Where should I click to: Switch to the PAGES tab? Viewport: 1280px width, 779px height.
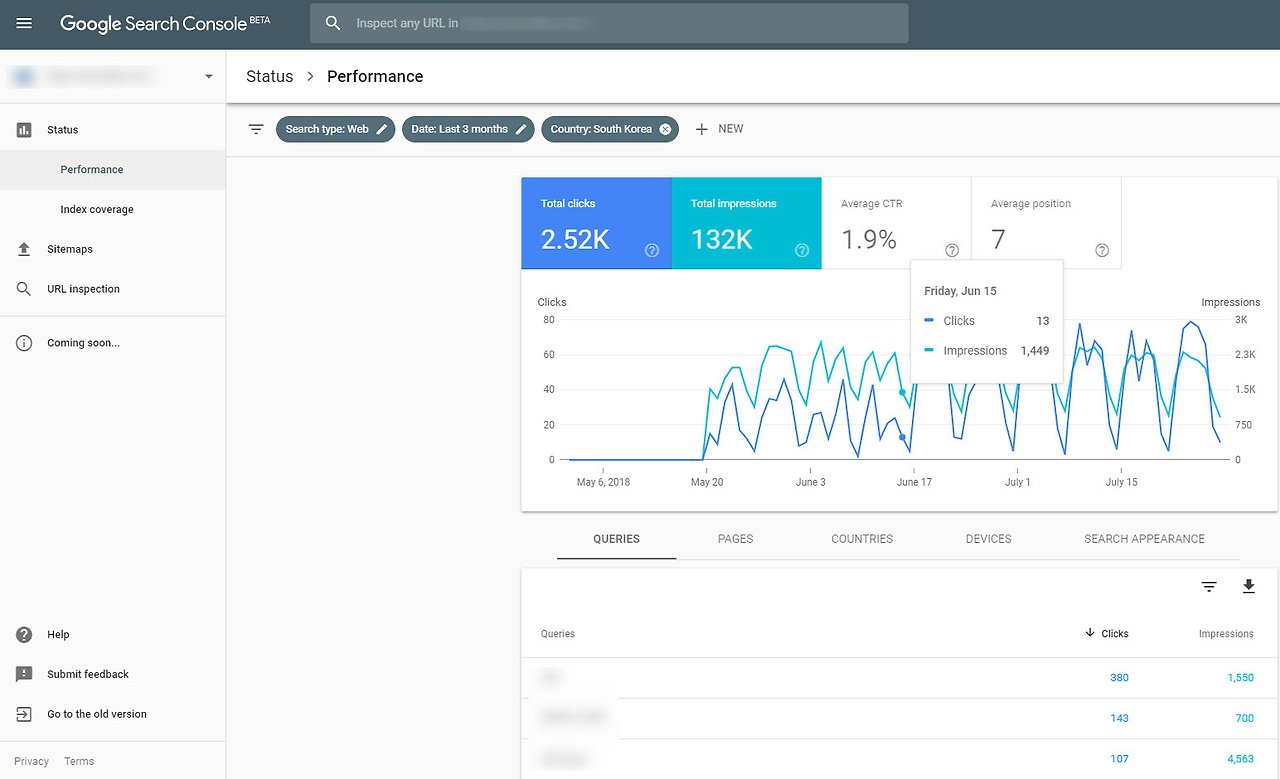coord(736,539)
